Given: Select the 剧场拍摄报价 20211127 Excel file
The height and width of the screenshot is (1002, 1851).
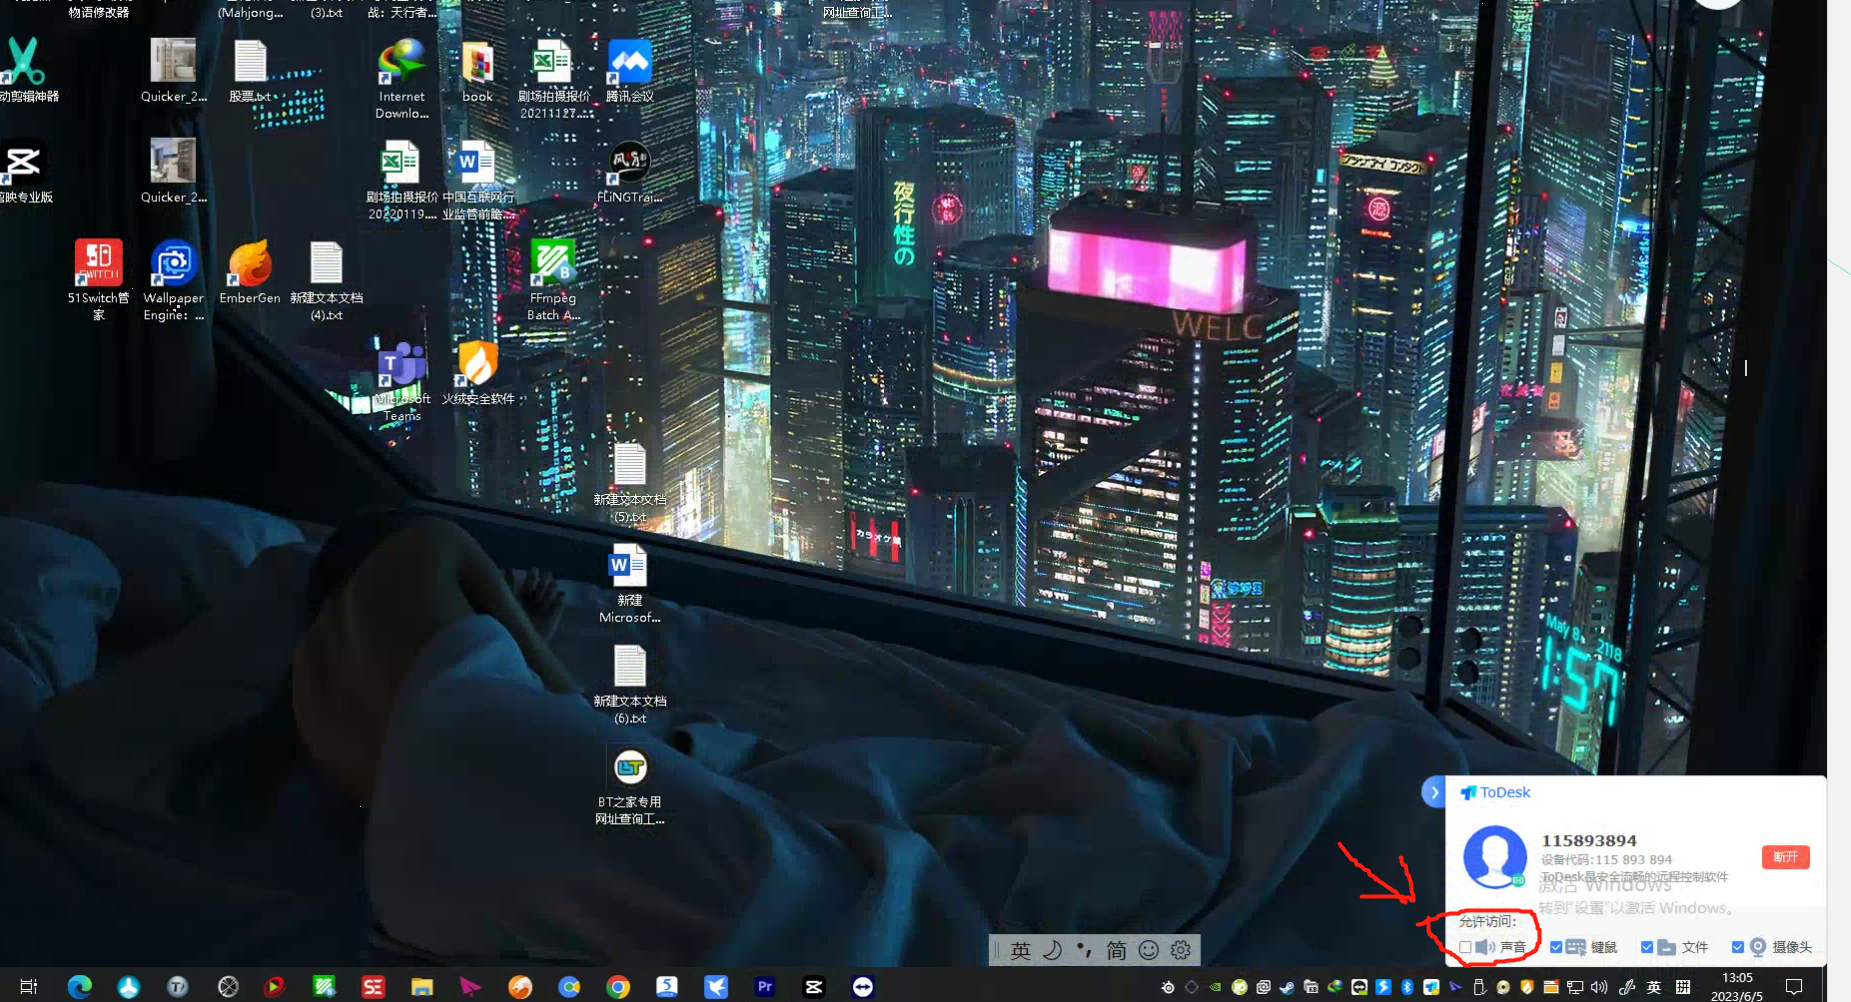Looking at the screenshot, I should tap(553, 78).
